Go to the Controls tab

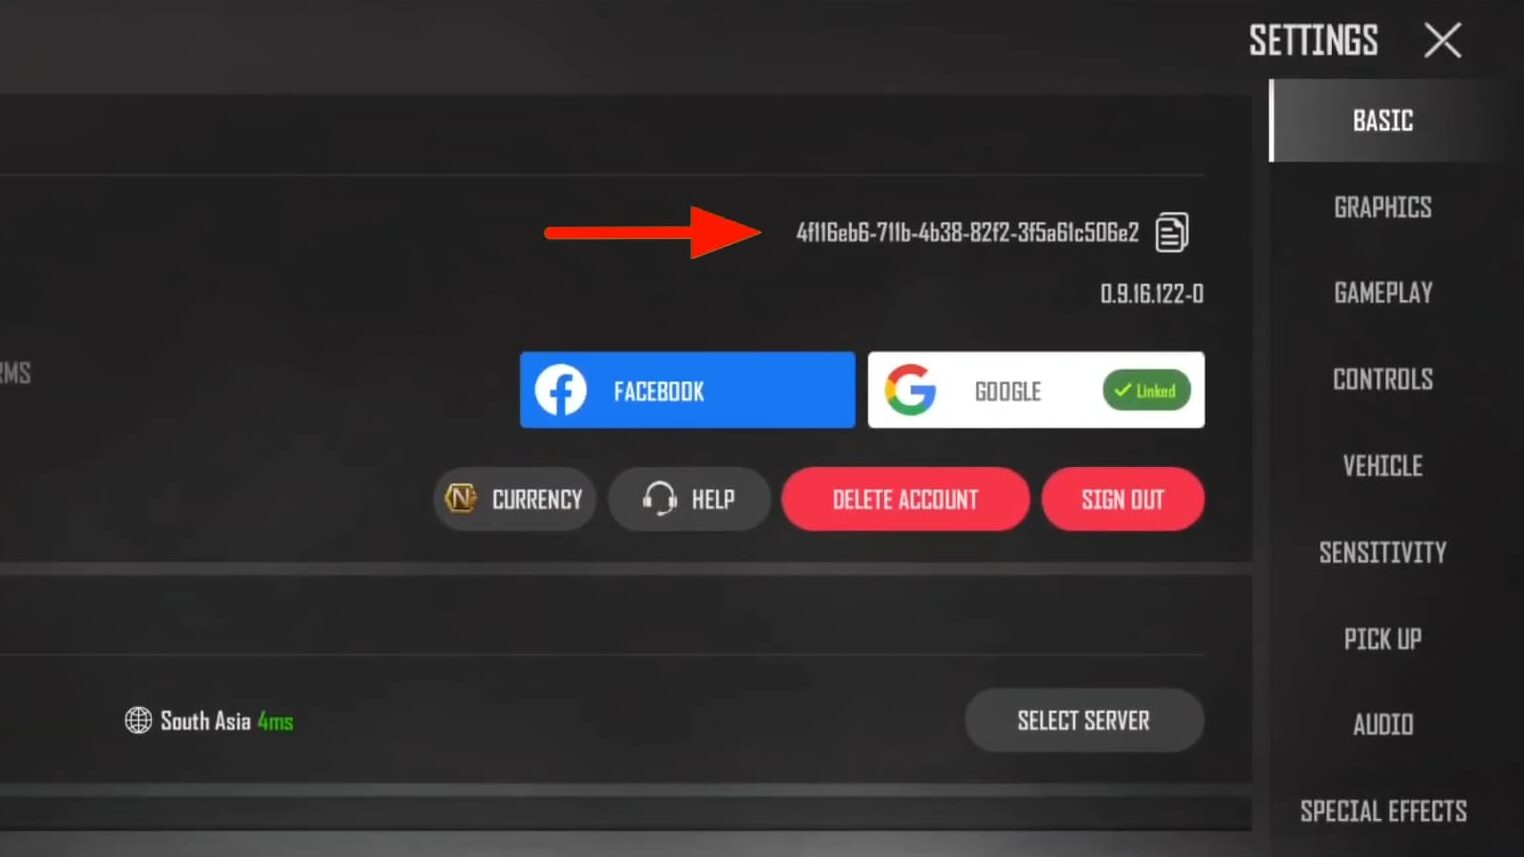tap(1383, 379)
